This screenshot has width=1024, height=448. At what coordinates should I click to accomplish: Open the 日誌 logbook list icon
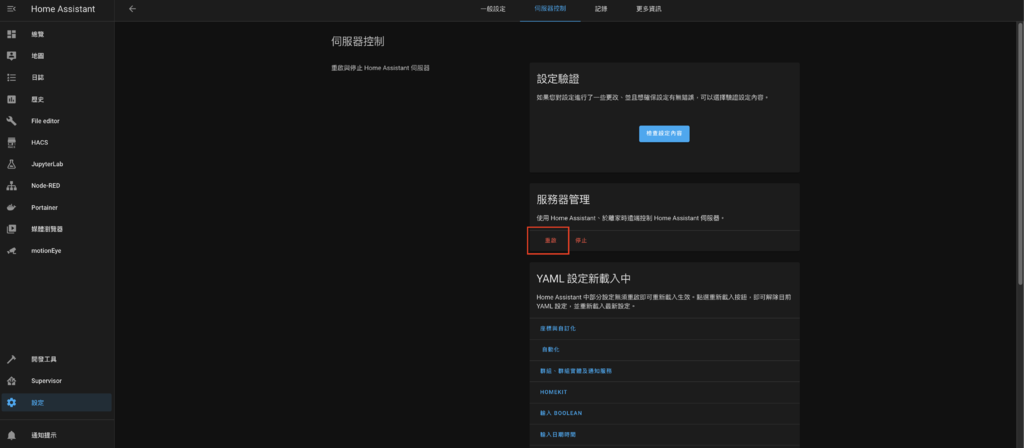click(11, 77)
